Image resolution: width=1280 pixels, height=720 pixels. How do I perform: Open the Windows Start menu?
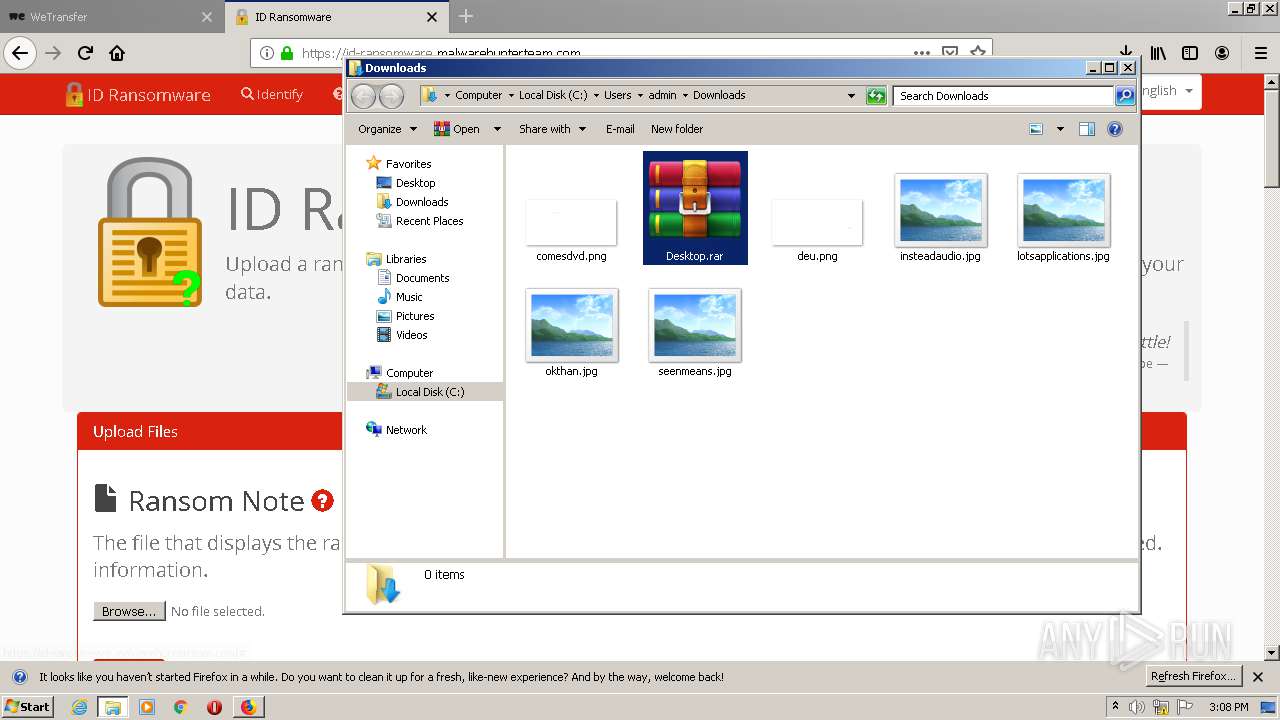(27, 706)
